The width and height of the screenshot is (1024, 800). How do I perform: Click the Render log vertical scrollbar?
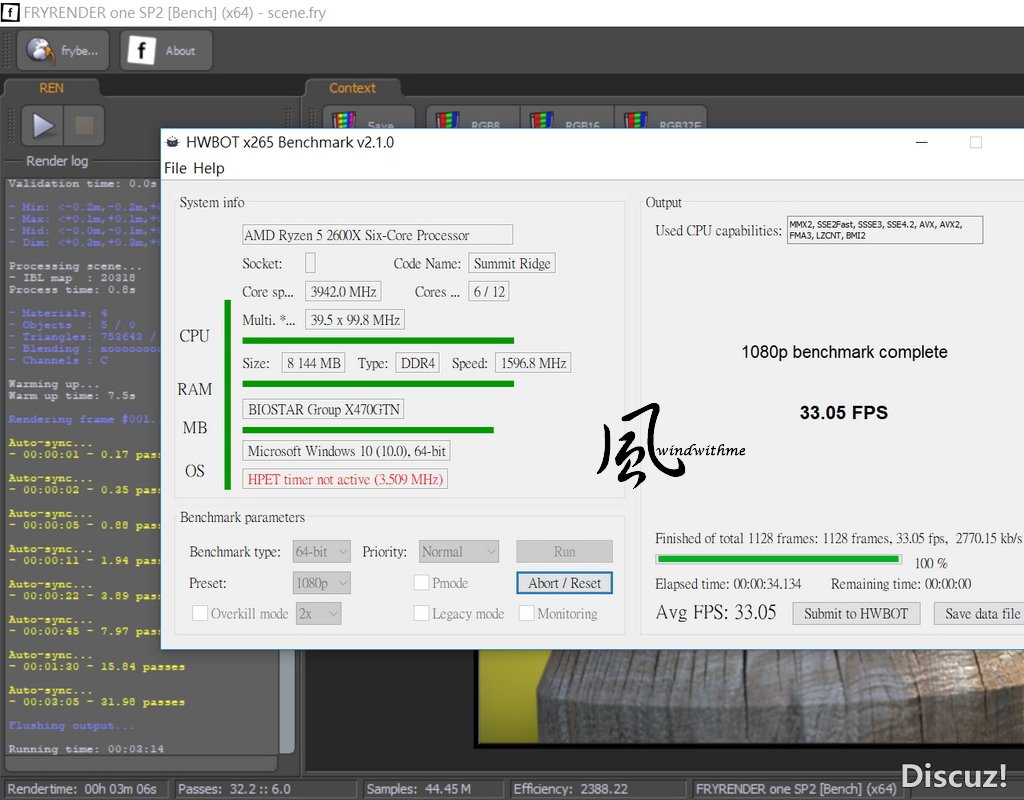point(287,701)
